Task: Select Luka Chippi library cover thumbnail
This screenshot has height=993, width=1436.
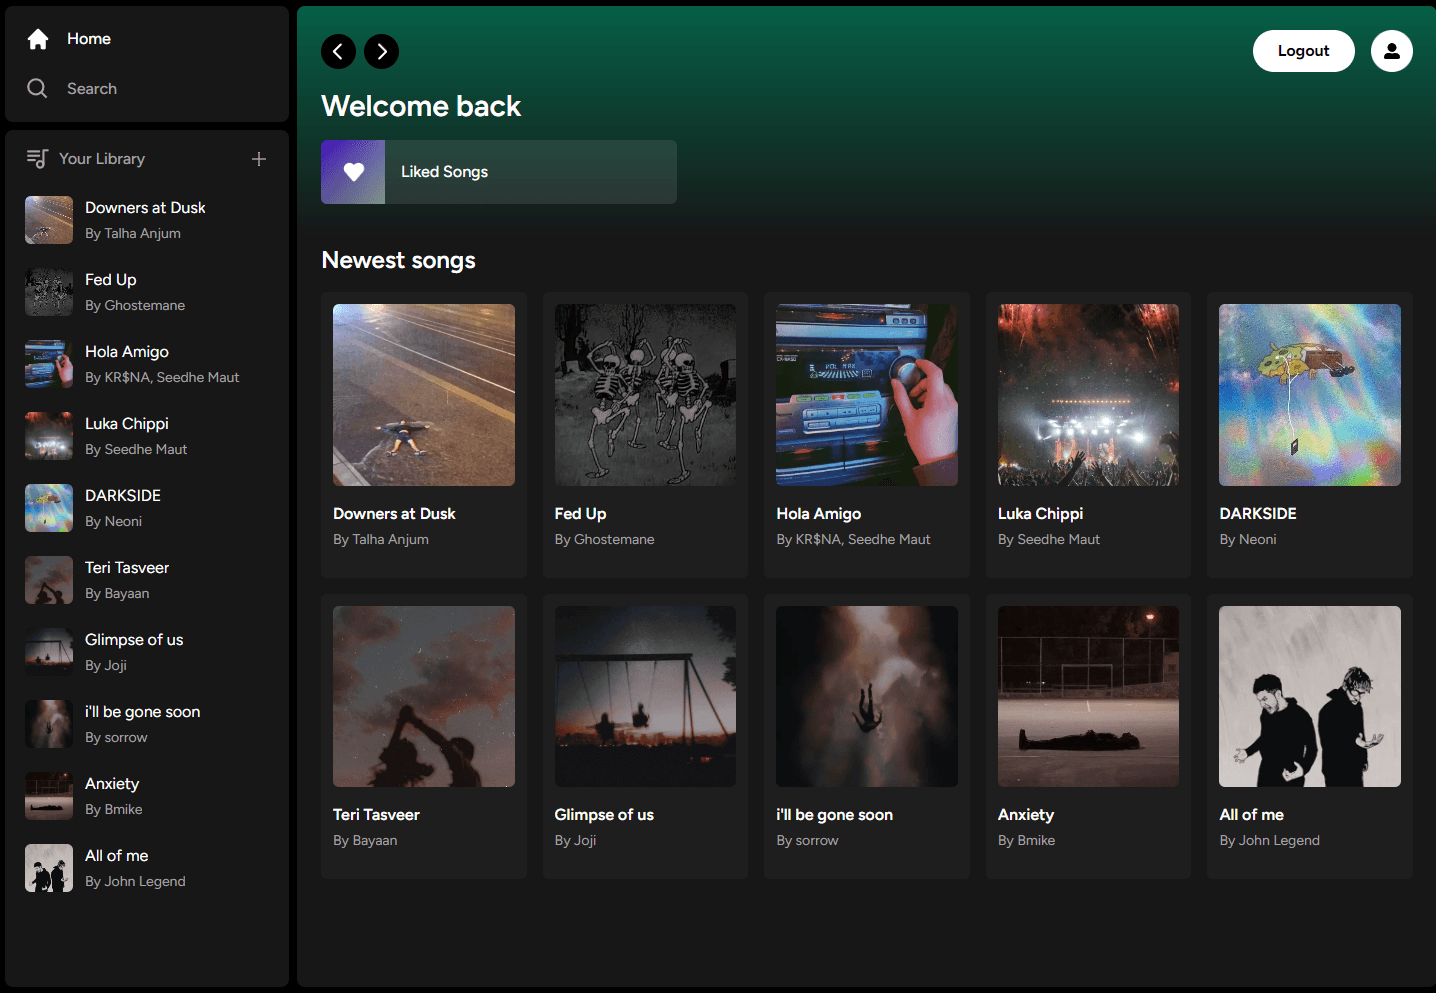Action: pyautogui.click(x=49, y=436)
